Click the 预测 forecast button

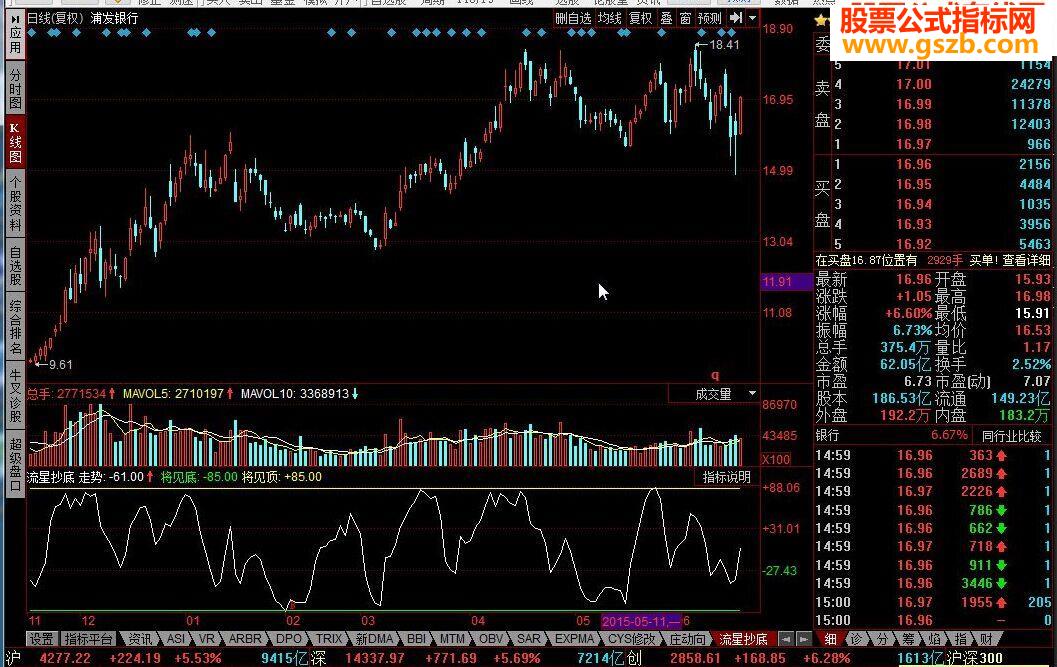coord(709,19)
